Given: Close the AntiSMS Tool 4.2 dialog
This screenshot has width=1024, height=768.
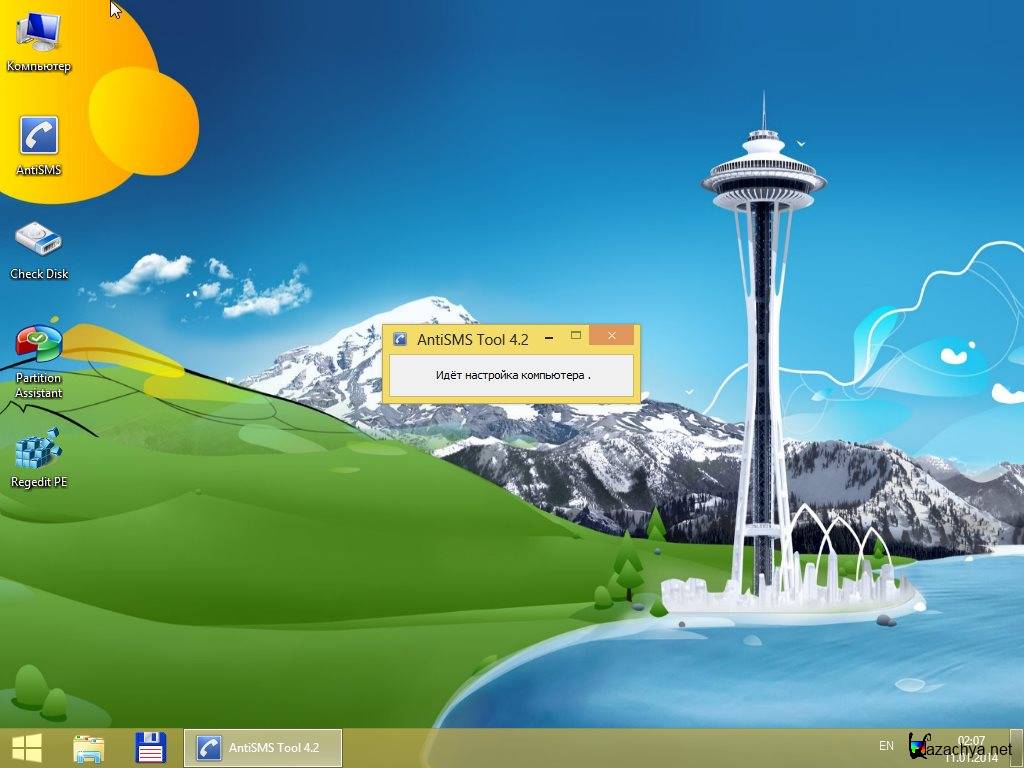Looking at the screenshot, I should click(x=611, y=337).
